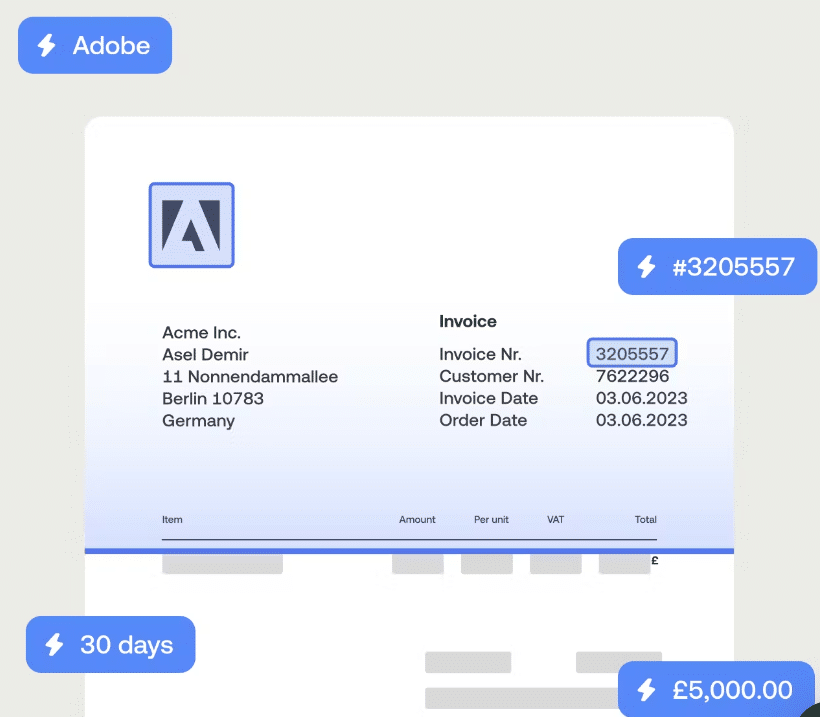Click the lightning icon in the £5,000.00 tag
Viewport: 820px width, 717px height.
click(x=647, y=690)
